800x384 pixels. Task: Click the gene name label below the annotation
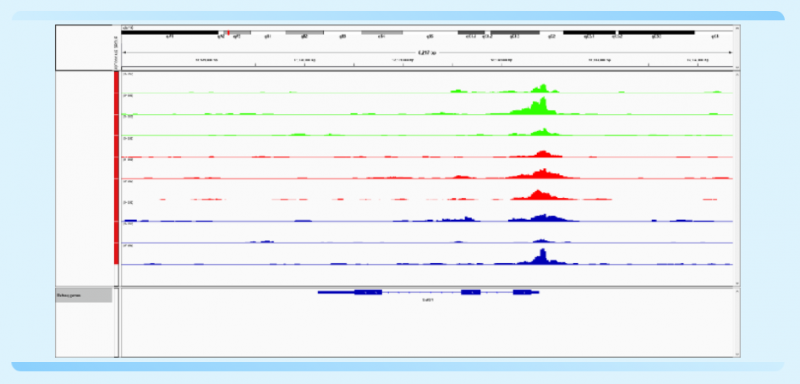click(427, 300)
